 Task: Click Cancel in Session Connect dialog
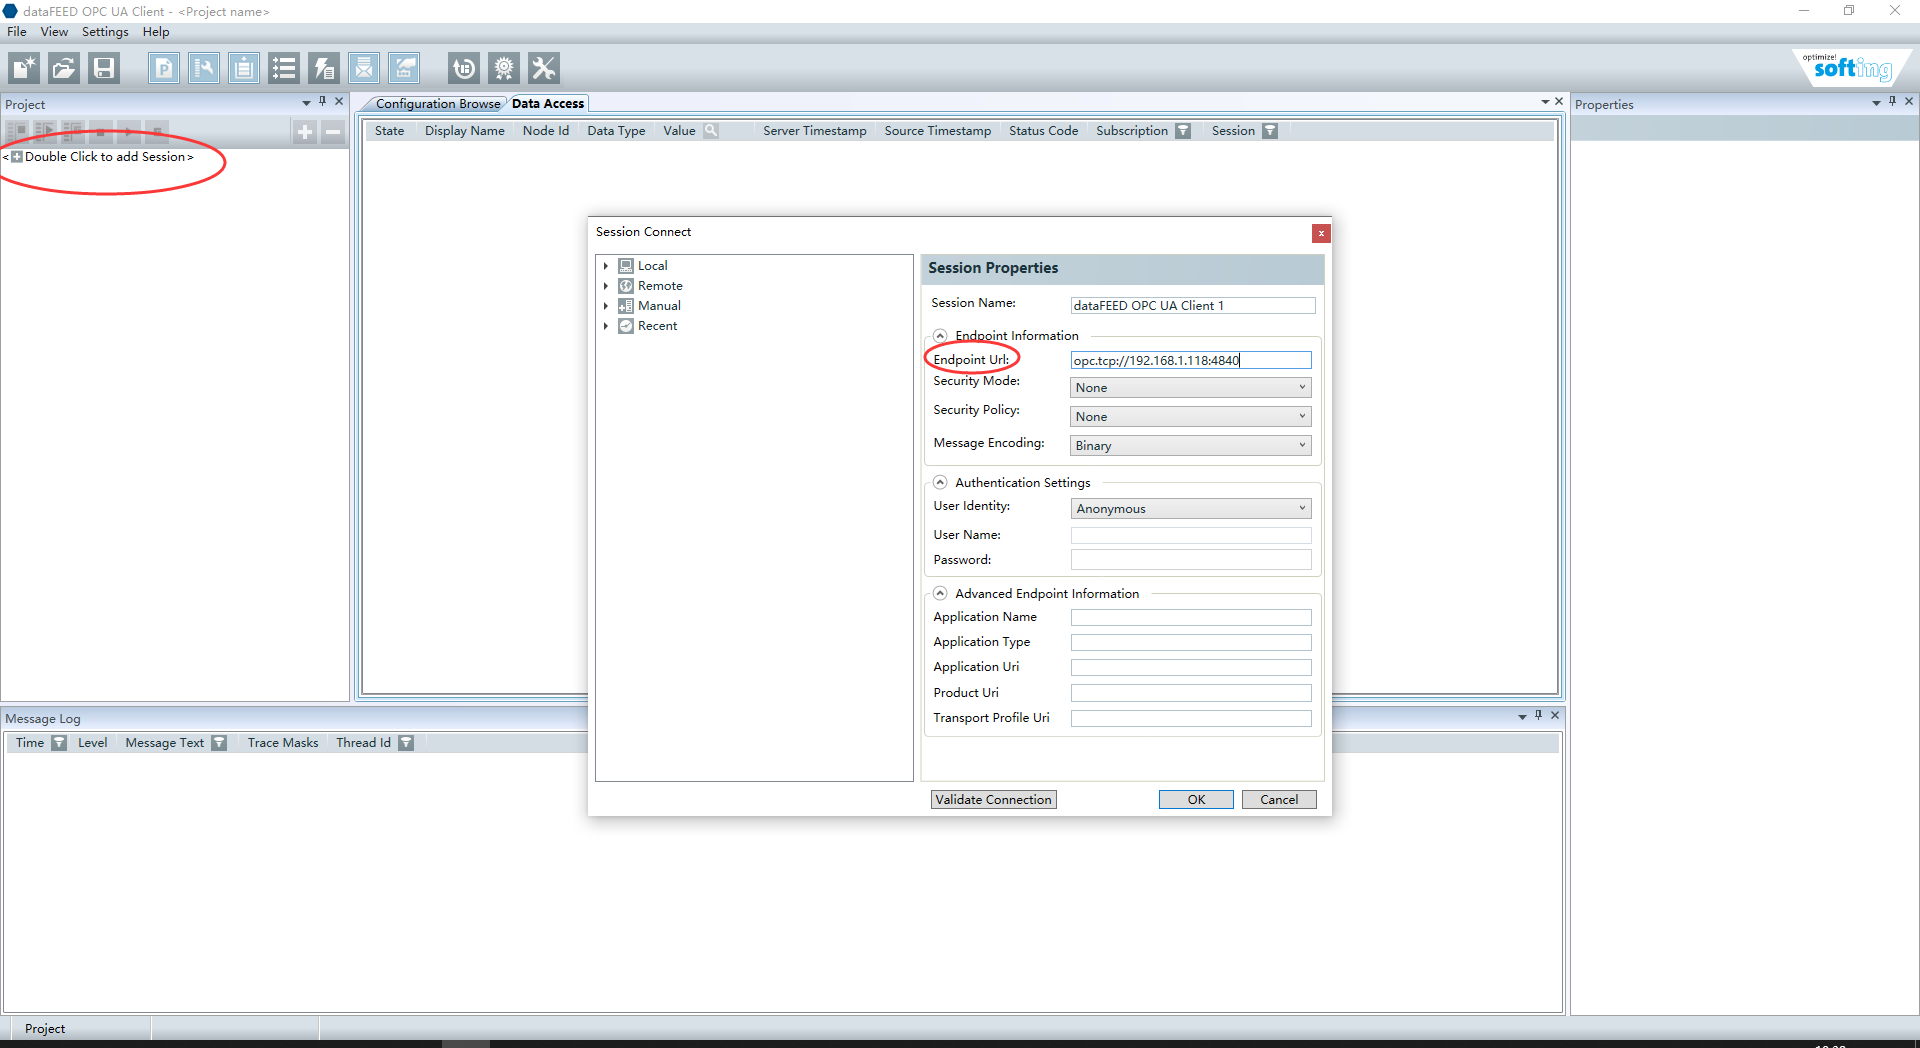point(1279,800)
